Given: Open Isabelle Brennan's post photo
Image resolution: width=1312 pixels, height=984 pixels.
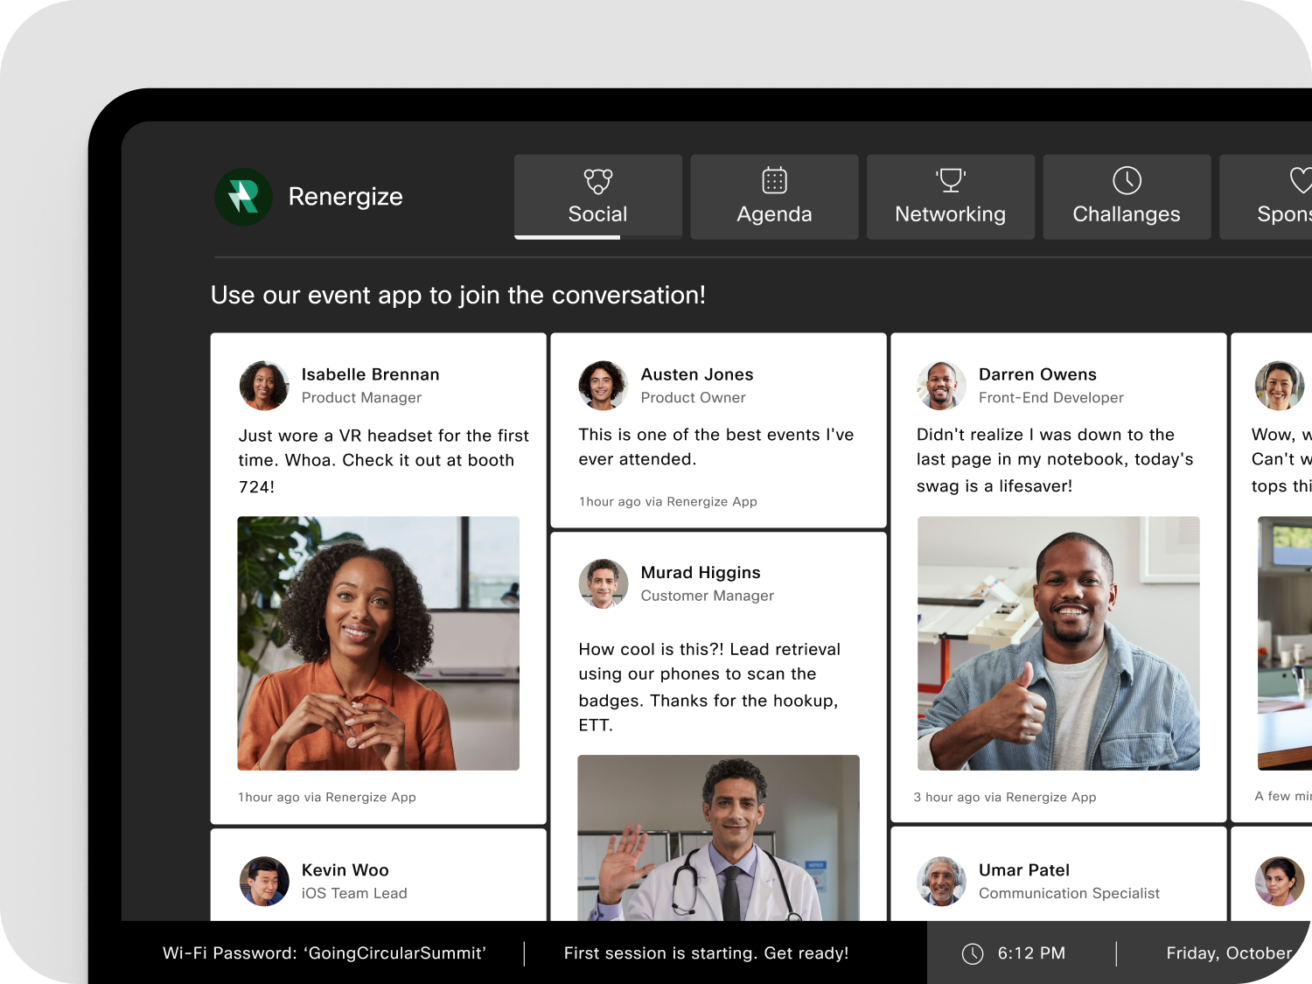Looking at the screenshot, I should tap(378, 643).
